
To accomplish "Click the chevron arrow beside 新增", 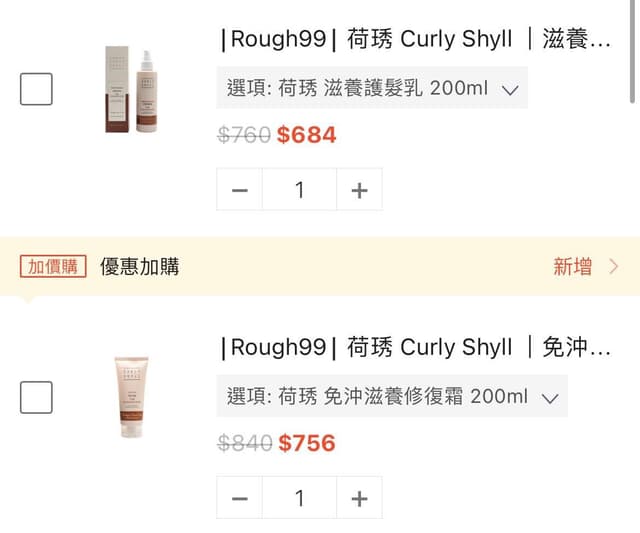I will click(x=614, y=266).
